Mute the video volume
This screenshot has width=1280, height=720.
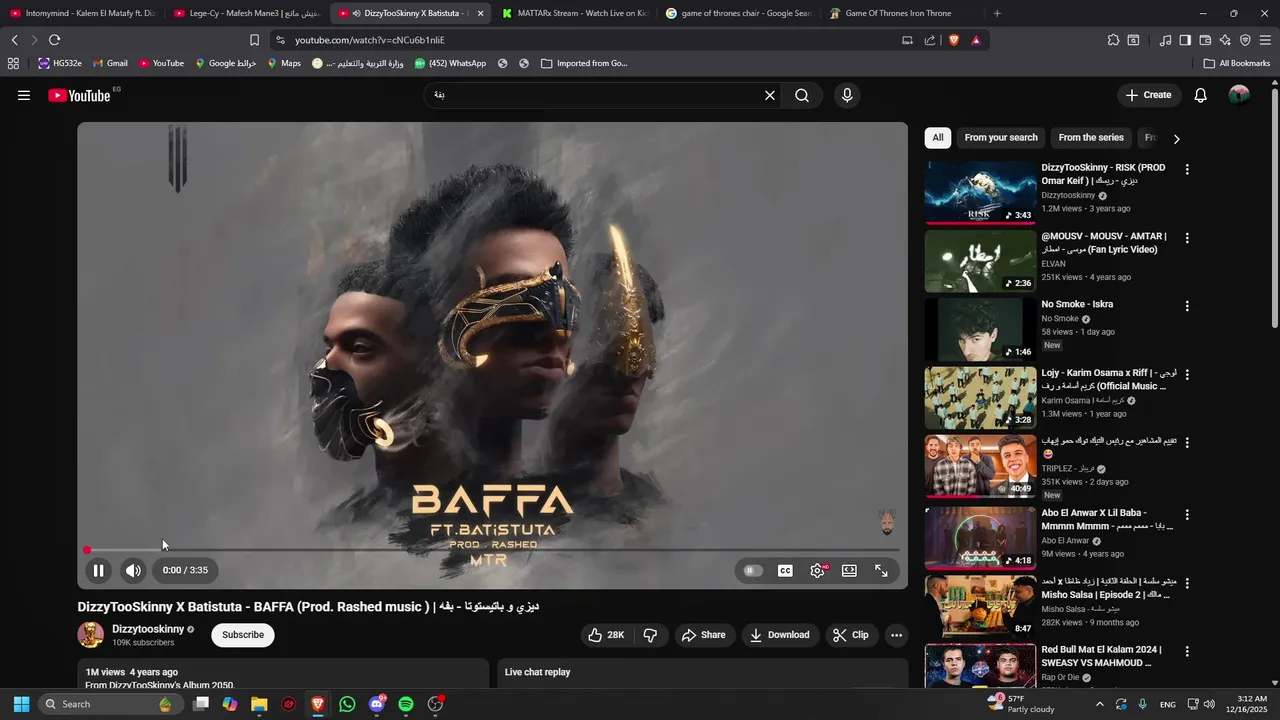(x=133, y=570)
